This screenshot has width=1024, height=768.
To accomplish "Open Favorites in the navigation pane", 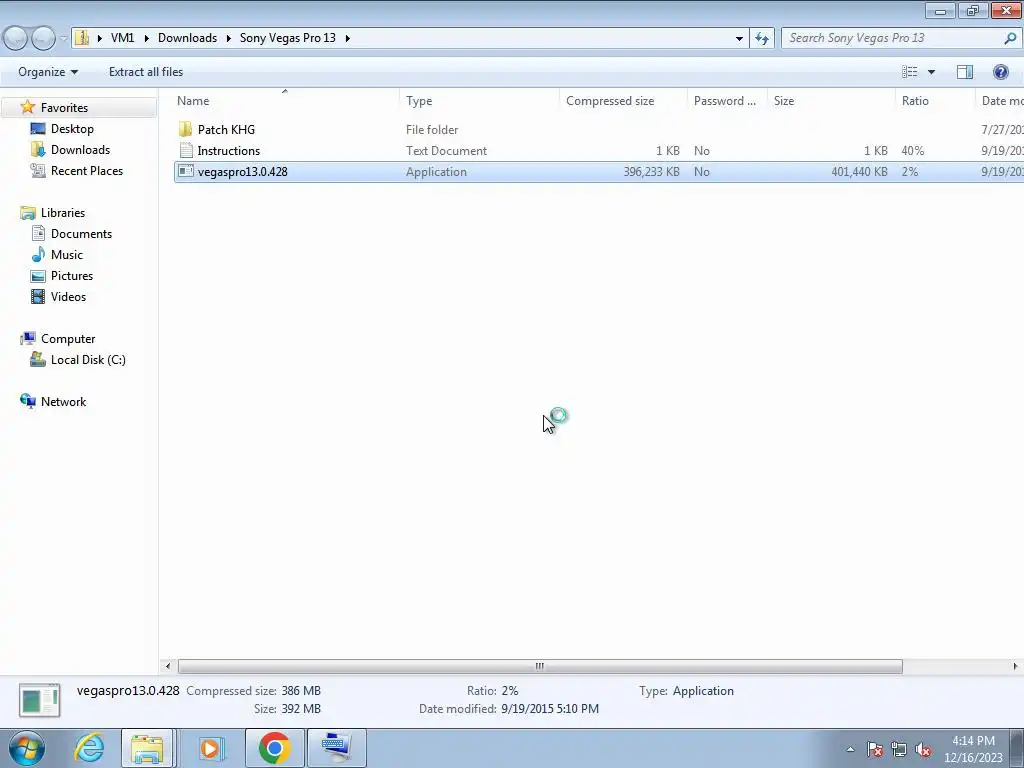I will pyautogui.click(x=64, y=108).
